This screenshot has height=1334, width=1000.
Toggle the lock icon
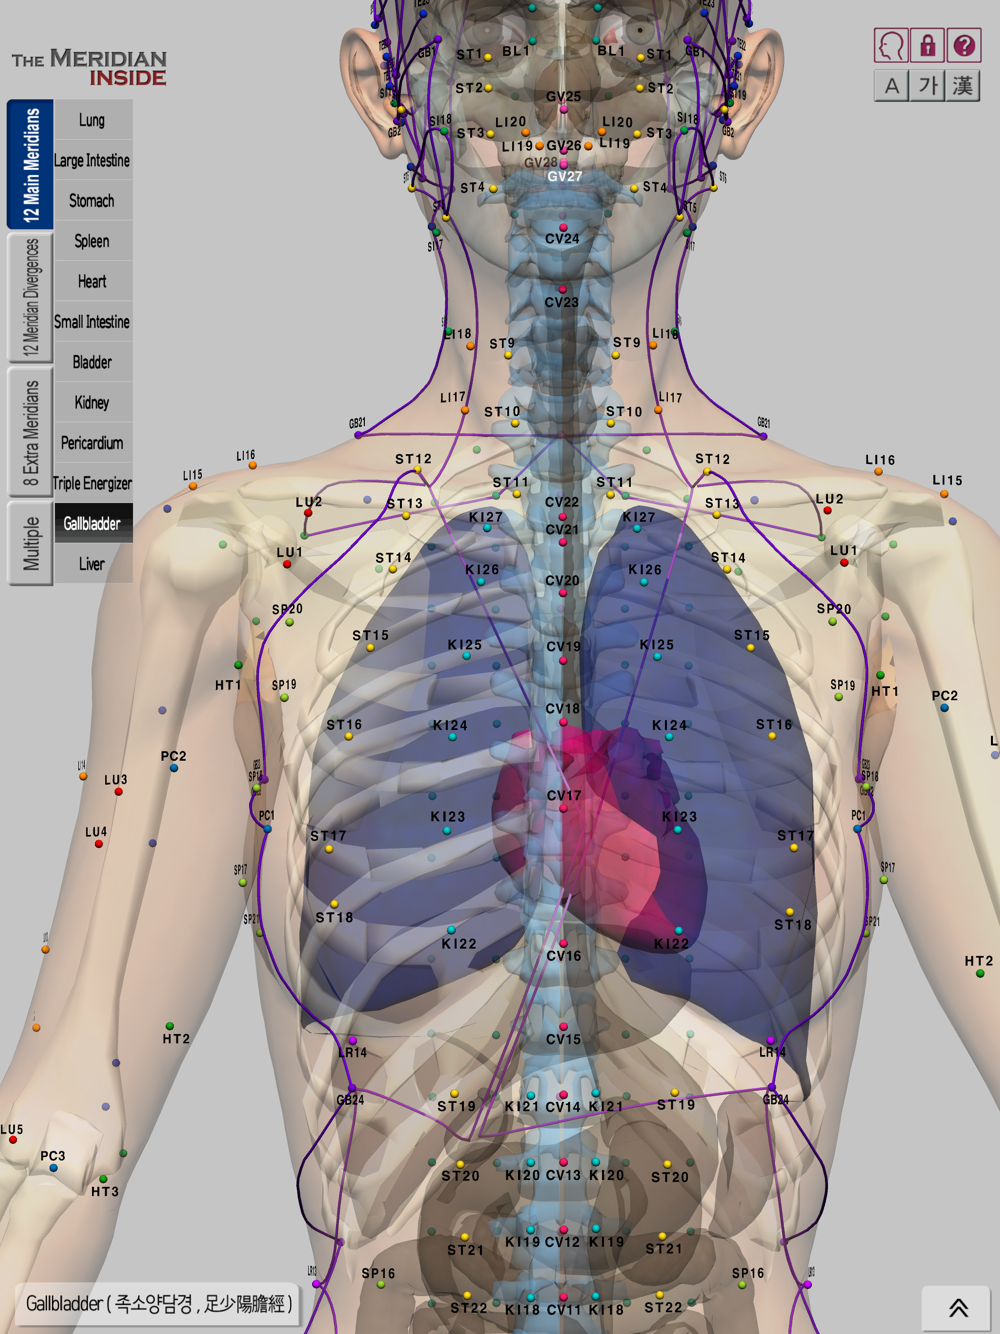pyautogui.click(x=928, y=46)
